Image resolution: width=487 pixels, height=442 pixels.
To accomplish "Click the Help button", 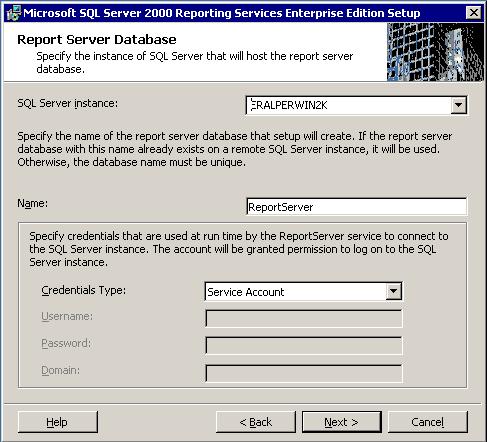I will [x=58, y=422].
